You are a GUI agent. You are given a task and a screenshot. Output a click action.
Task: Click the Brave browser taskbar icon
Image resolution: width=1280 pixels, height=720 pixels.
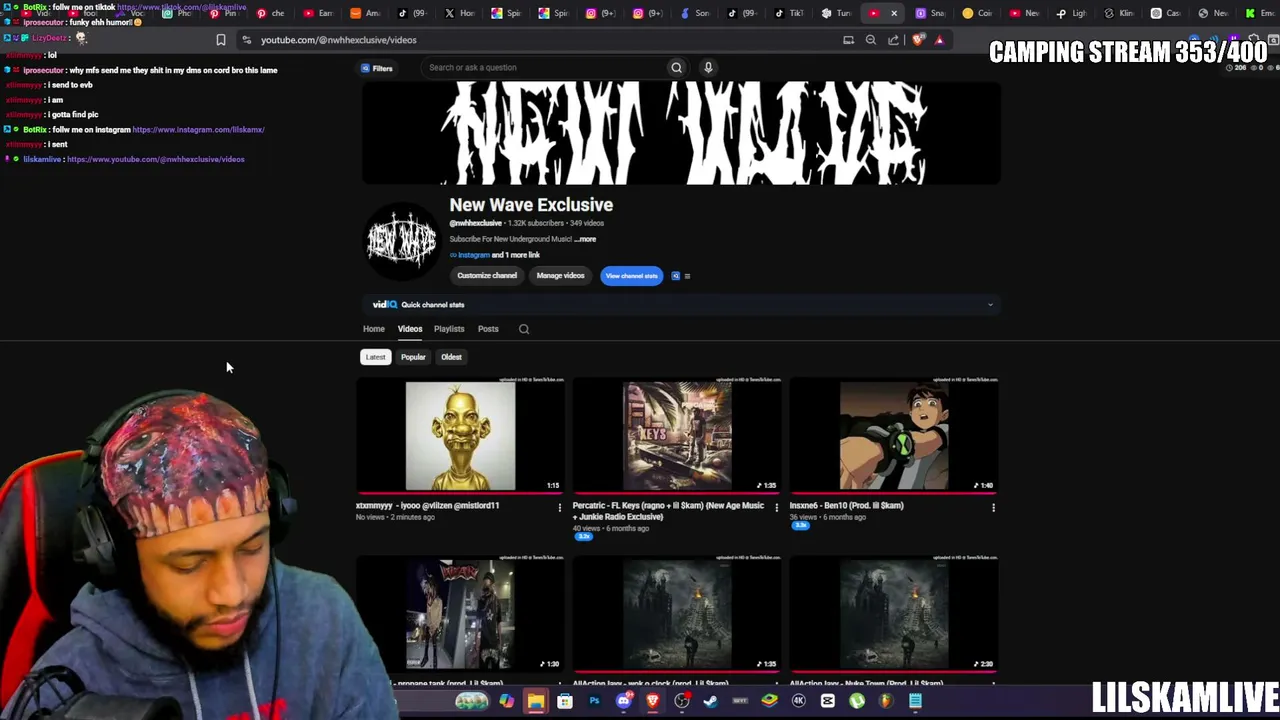pyautogui.click(x=652, y=701)
